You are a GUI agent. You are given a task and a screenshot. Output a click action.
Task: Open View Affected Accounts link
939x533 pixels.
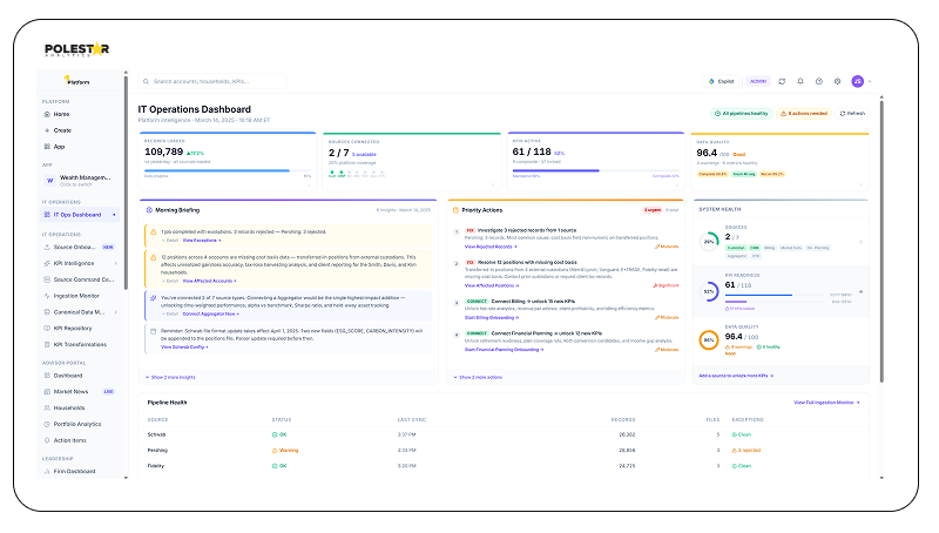209,281
